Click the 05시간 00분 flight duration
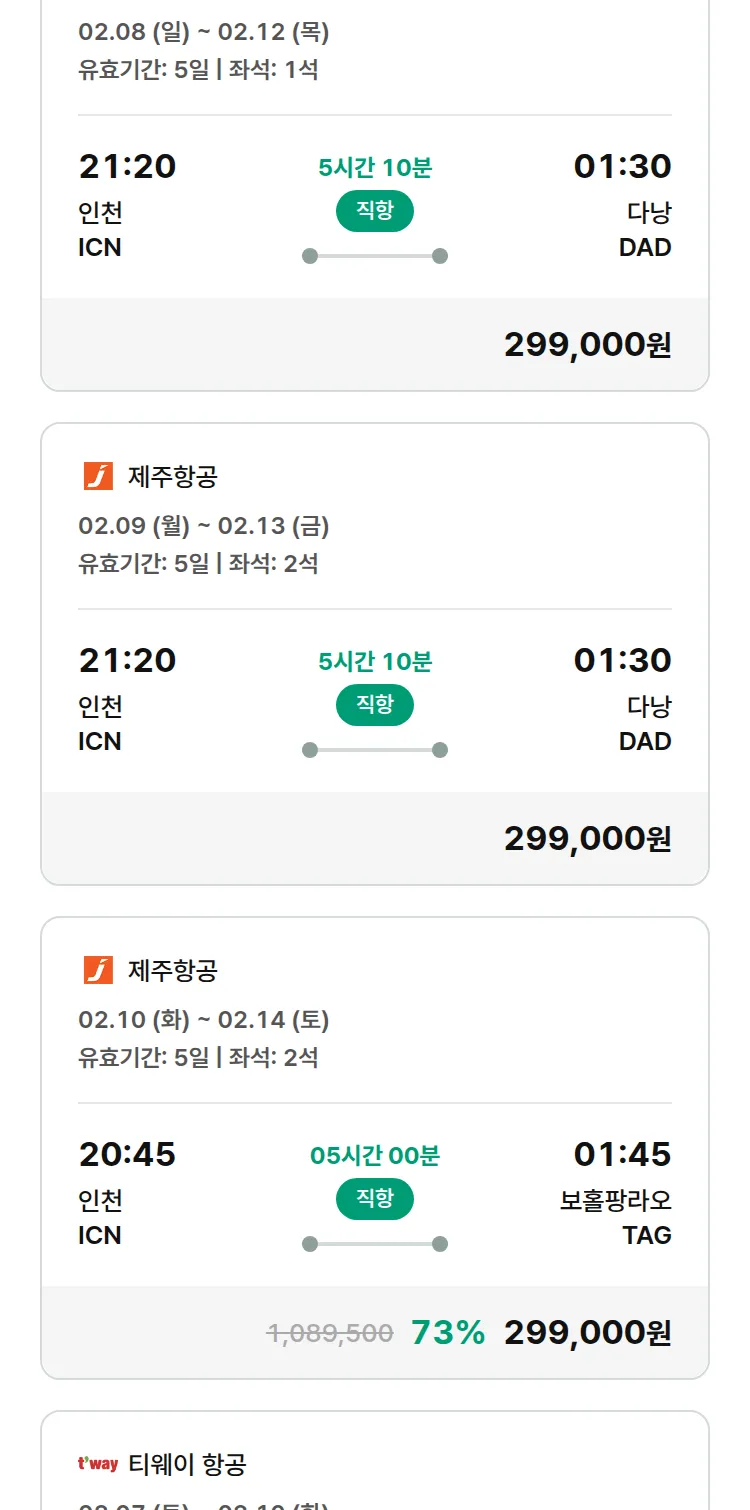The width and height of the screenshot is (750, 1510). 375,1156
